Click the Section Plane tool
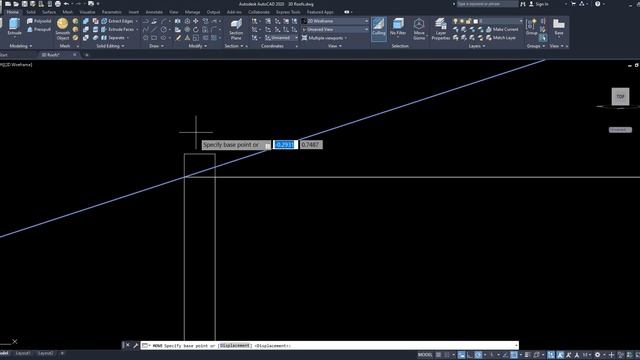This screenshot has height=360, width=640. (x=236, y=29)
